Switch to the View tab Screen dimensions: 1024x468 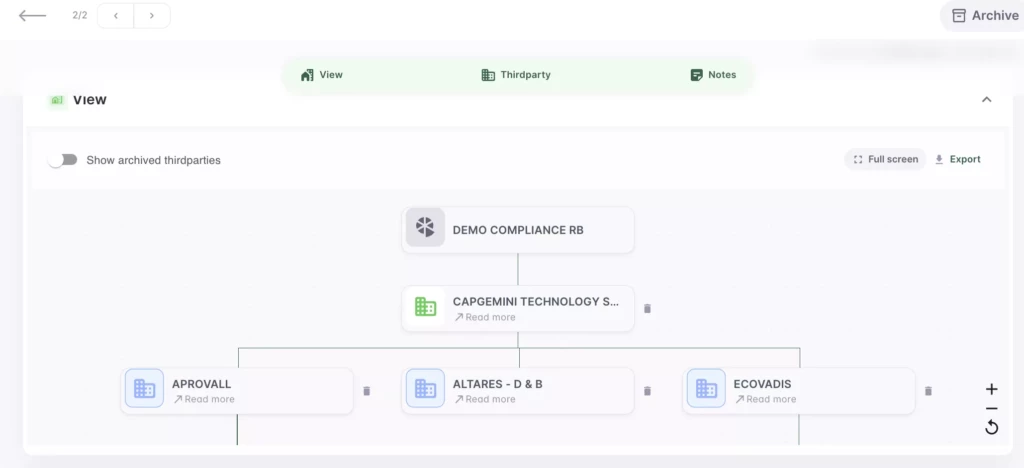(x=322, y=75)
